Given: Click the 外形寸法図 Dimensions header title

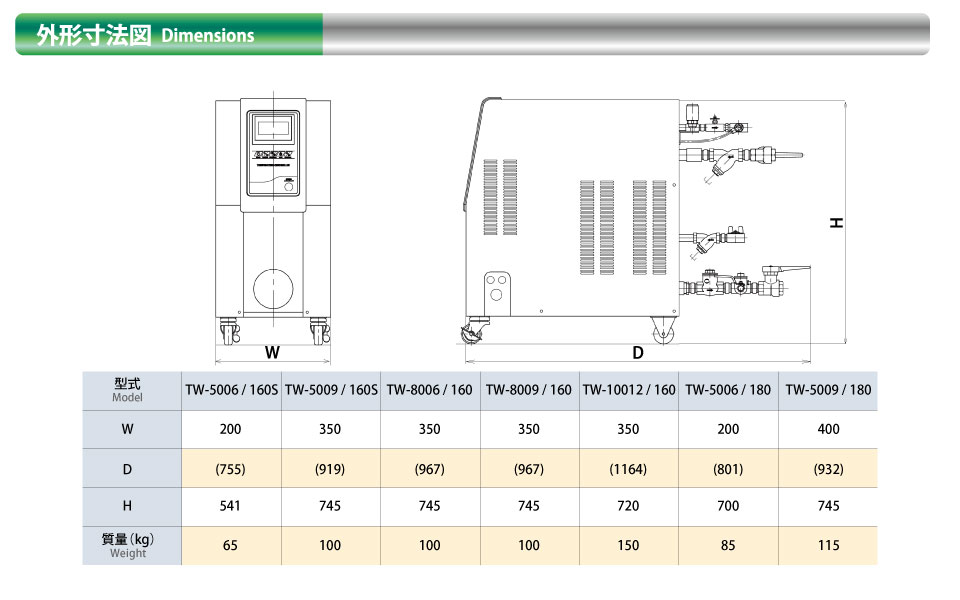Looking at the screenshot, I should tap(145, 35).
